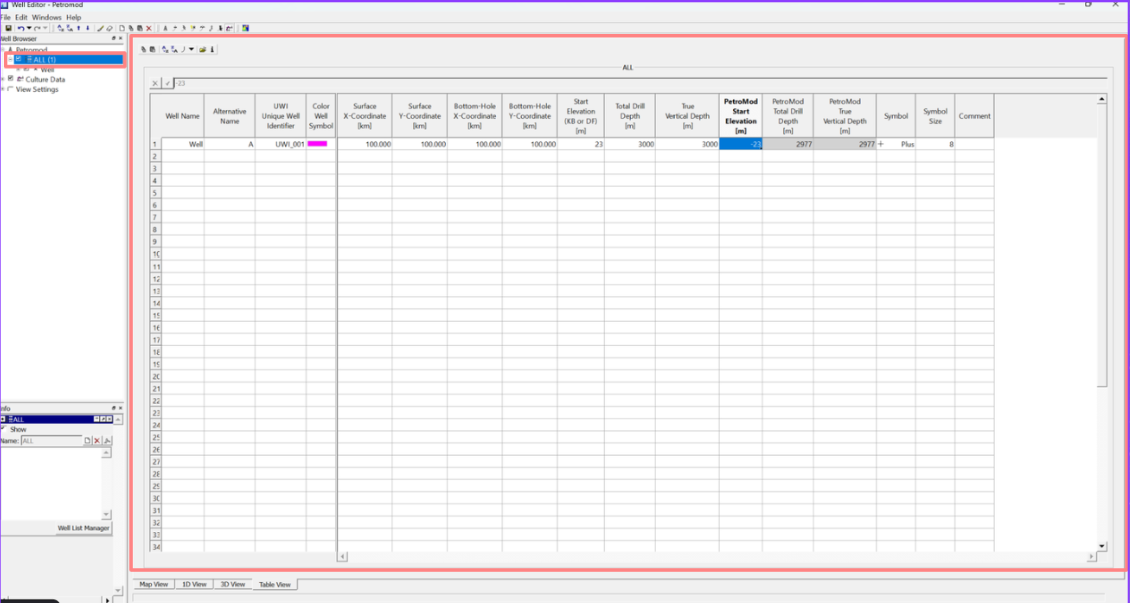Click Total Drill Depth cell showing 3000
Viewport: 1130px width, 603px height.
point(630,144)
